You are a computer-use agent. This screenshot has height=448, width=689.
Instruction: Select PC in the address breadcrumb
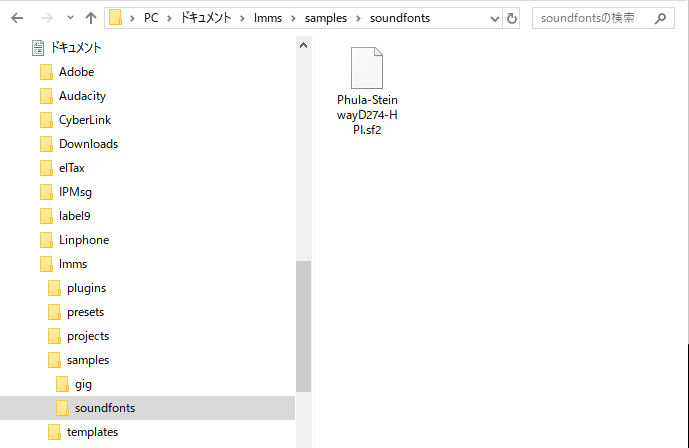151,18
